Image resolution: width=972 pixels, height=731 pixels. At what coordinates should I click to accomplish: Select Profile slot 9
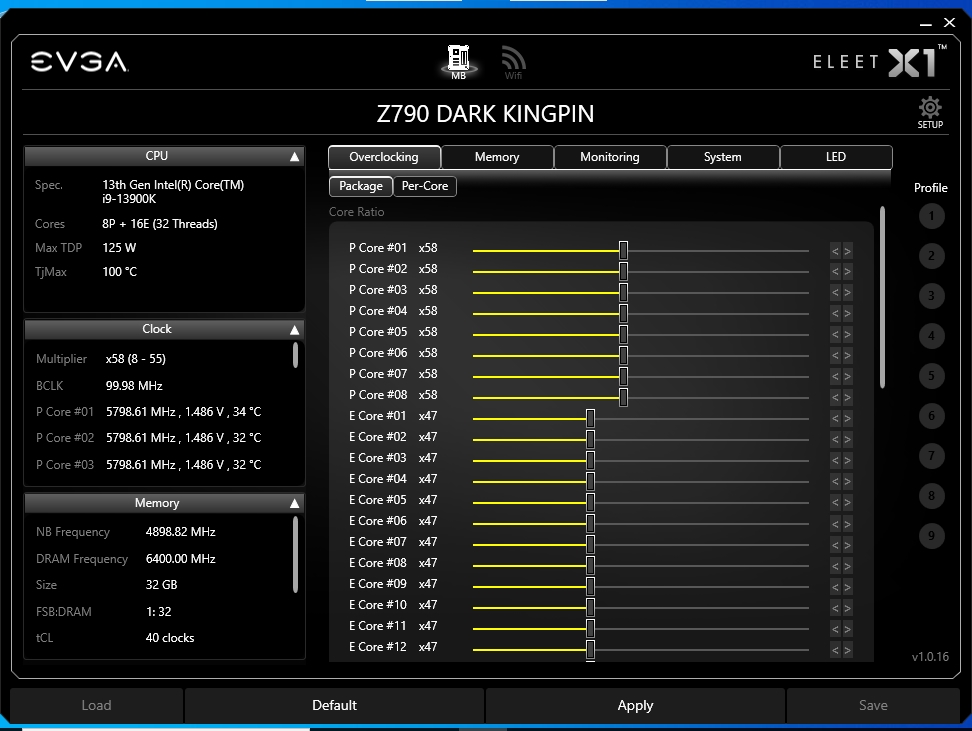click(931, 536)
